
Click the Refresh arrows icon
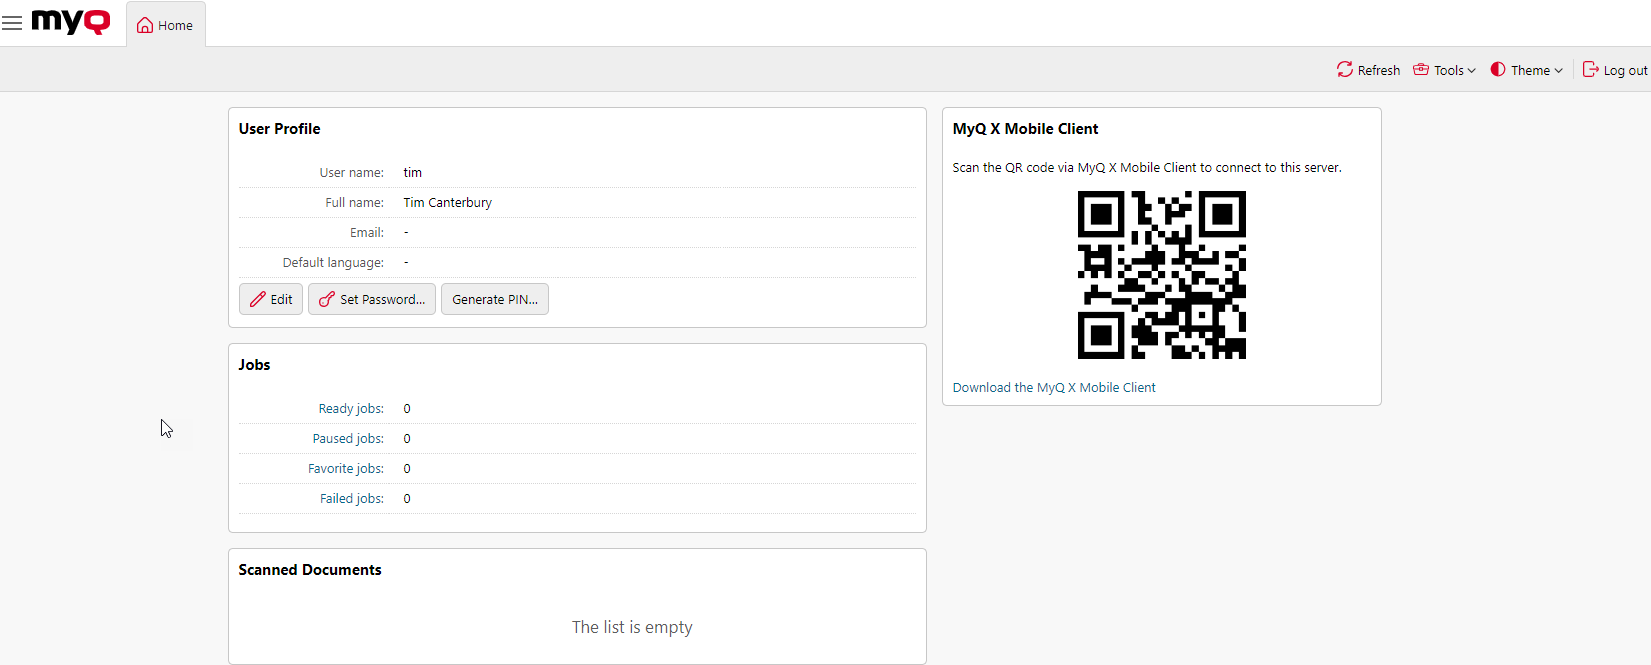1345,69
